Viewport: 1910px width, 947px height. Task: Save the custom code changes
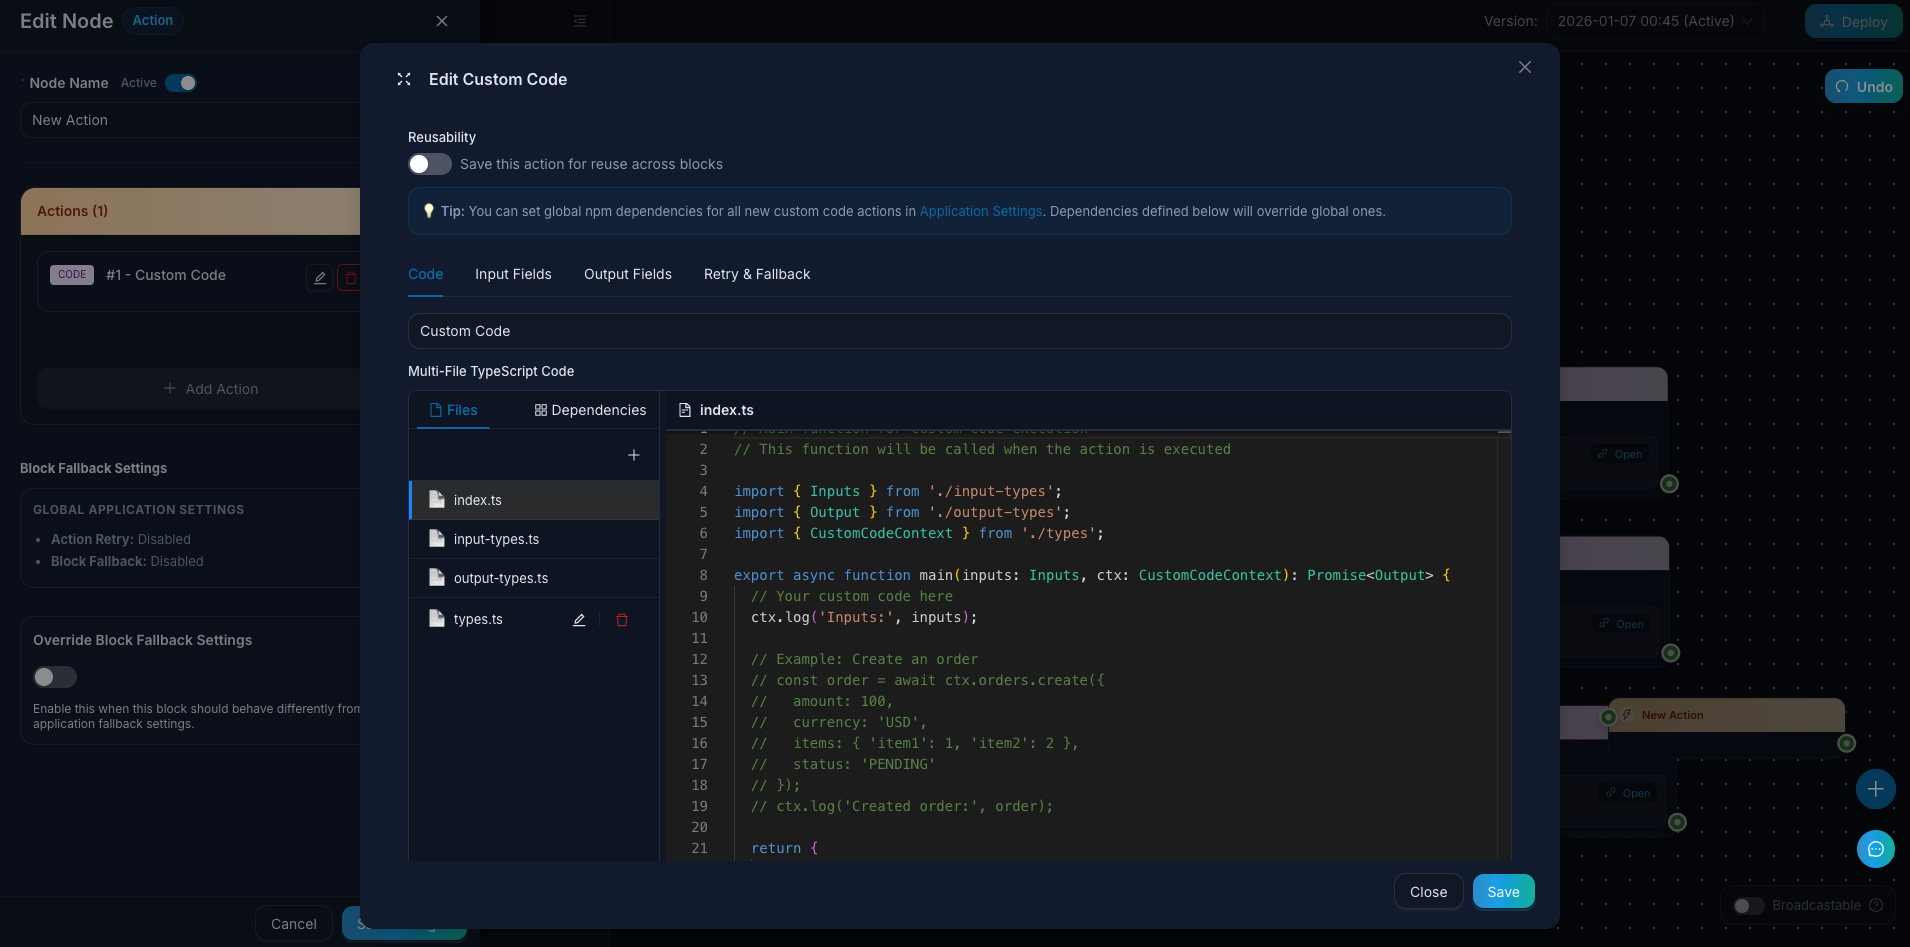1503,891
